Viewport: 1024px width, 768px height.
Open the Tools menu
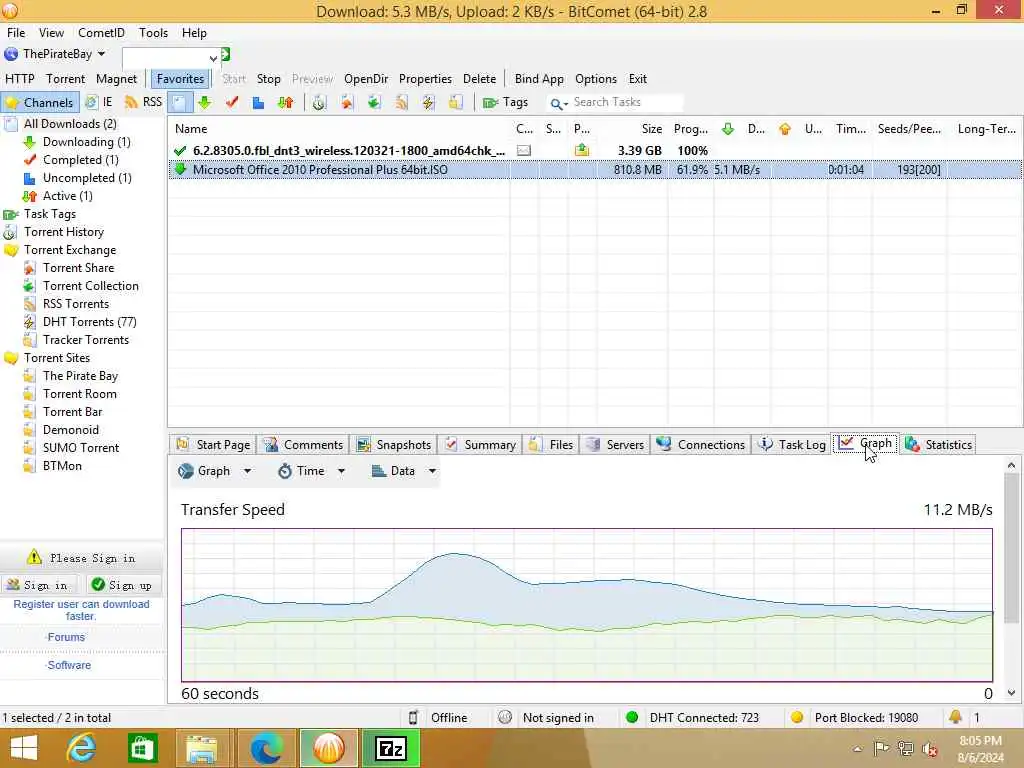[153, 33]
